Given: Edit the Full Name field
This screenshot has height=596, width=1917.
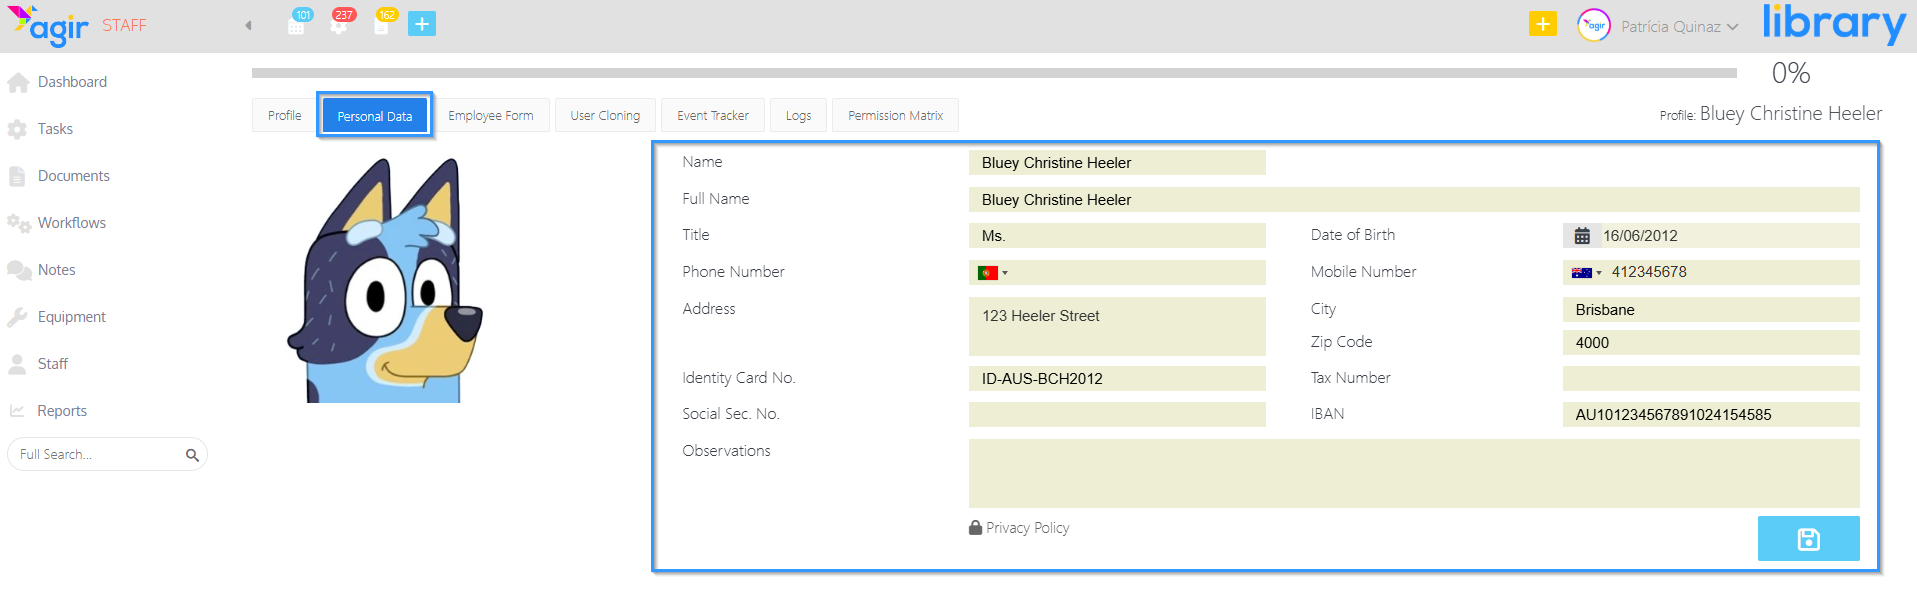Looking at the screenshot, I should click(x=1414, y=200).
